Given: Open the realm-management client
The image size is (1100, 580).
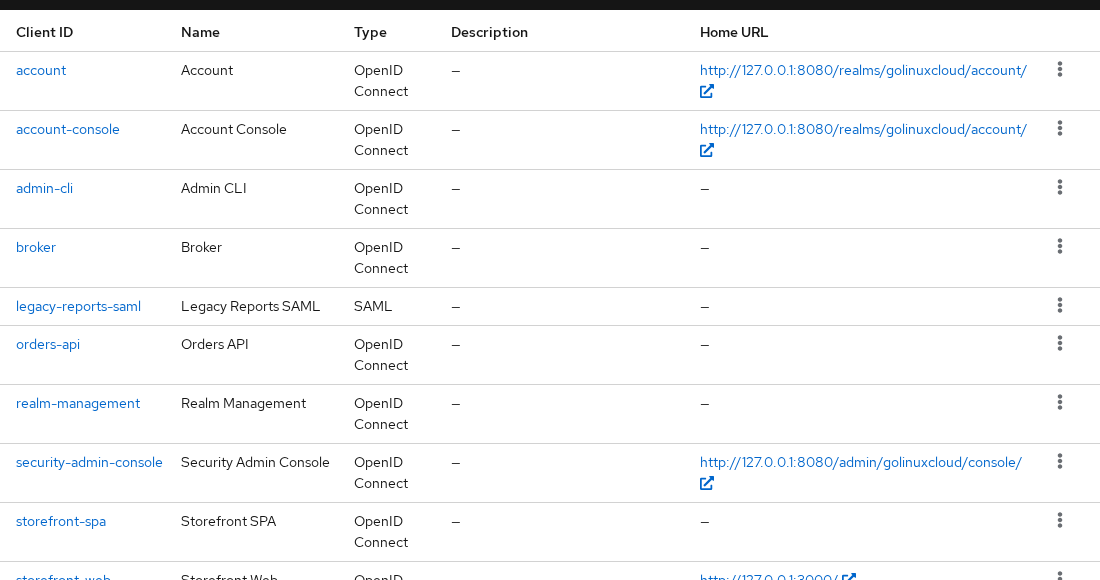Looking at the screenshot, I should (78, 403).
